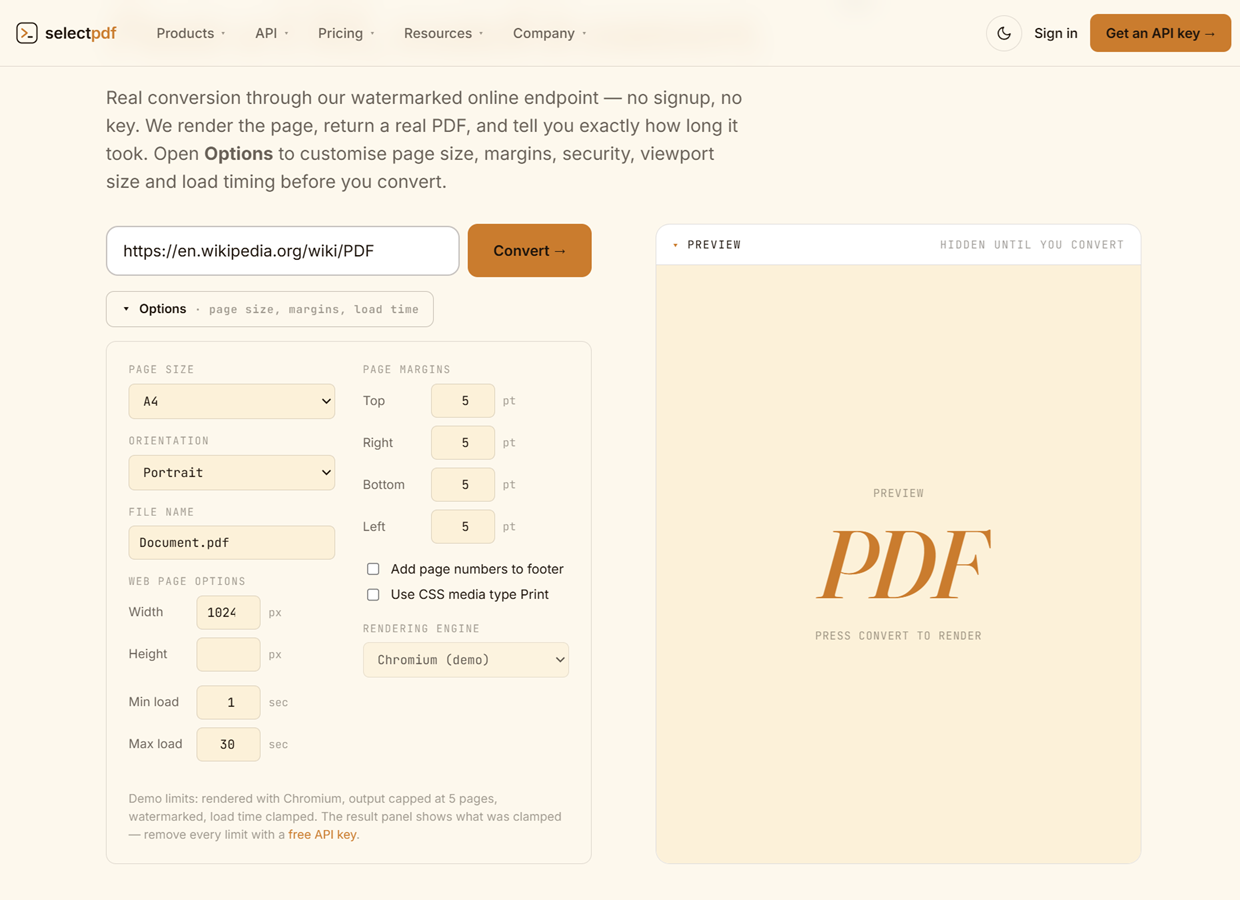The width and height of the screenshot is (1240, 900).
Task: Follow the free API key link
Action: point(322,834)
